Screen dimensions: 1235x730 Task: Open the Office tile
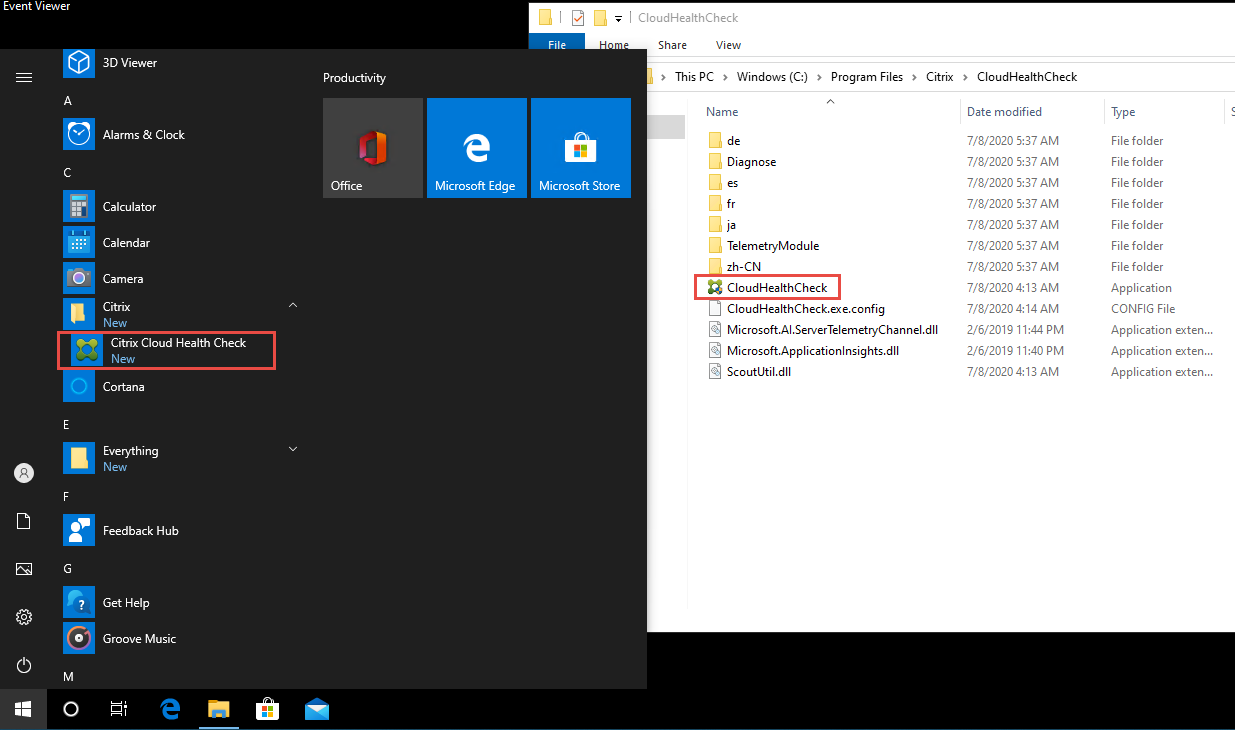pyautogui.click(x=372, y=148)
